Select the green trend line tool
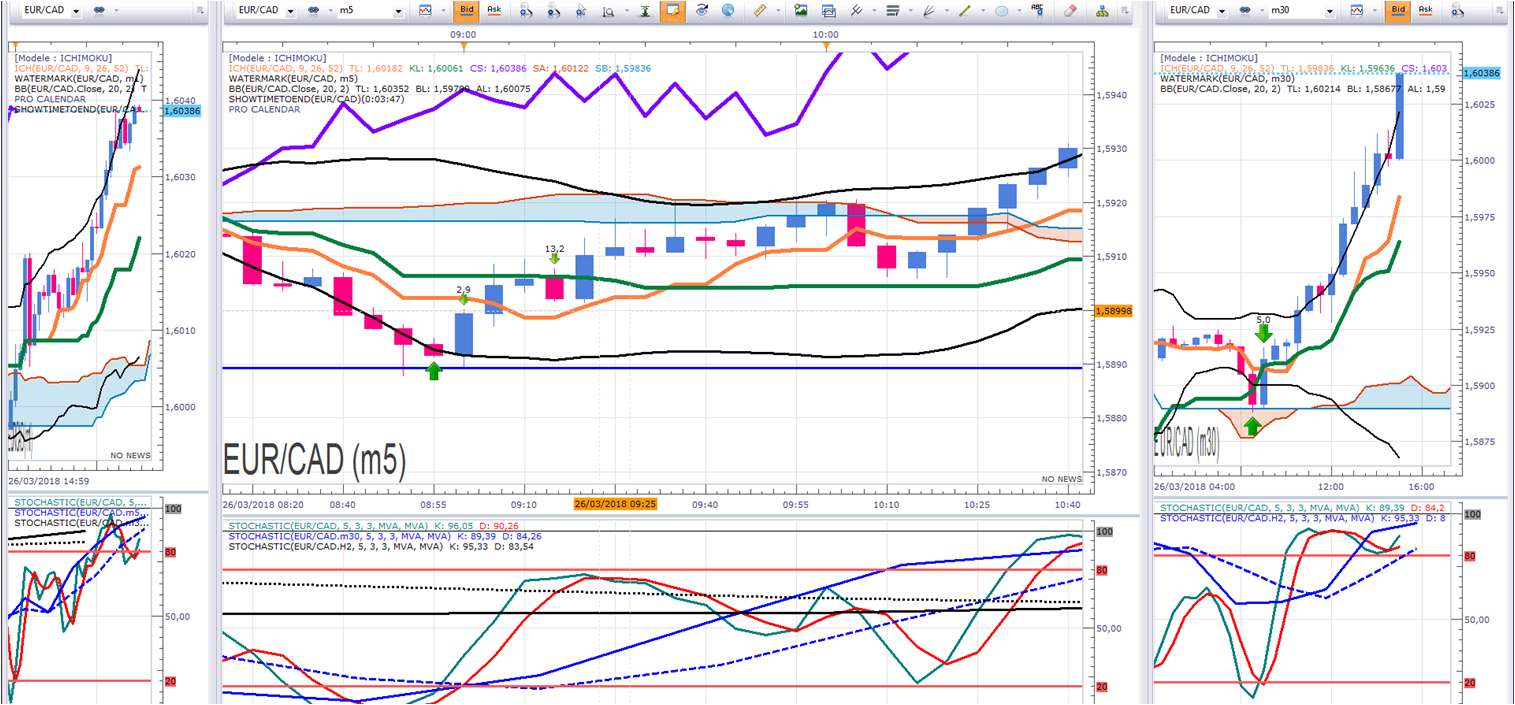Image resolution: width=1515 pixels, height=705 pixels. click(965, 10)
